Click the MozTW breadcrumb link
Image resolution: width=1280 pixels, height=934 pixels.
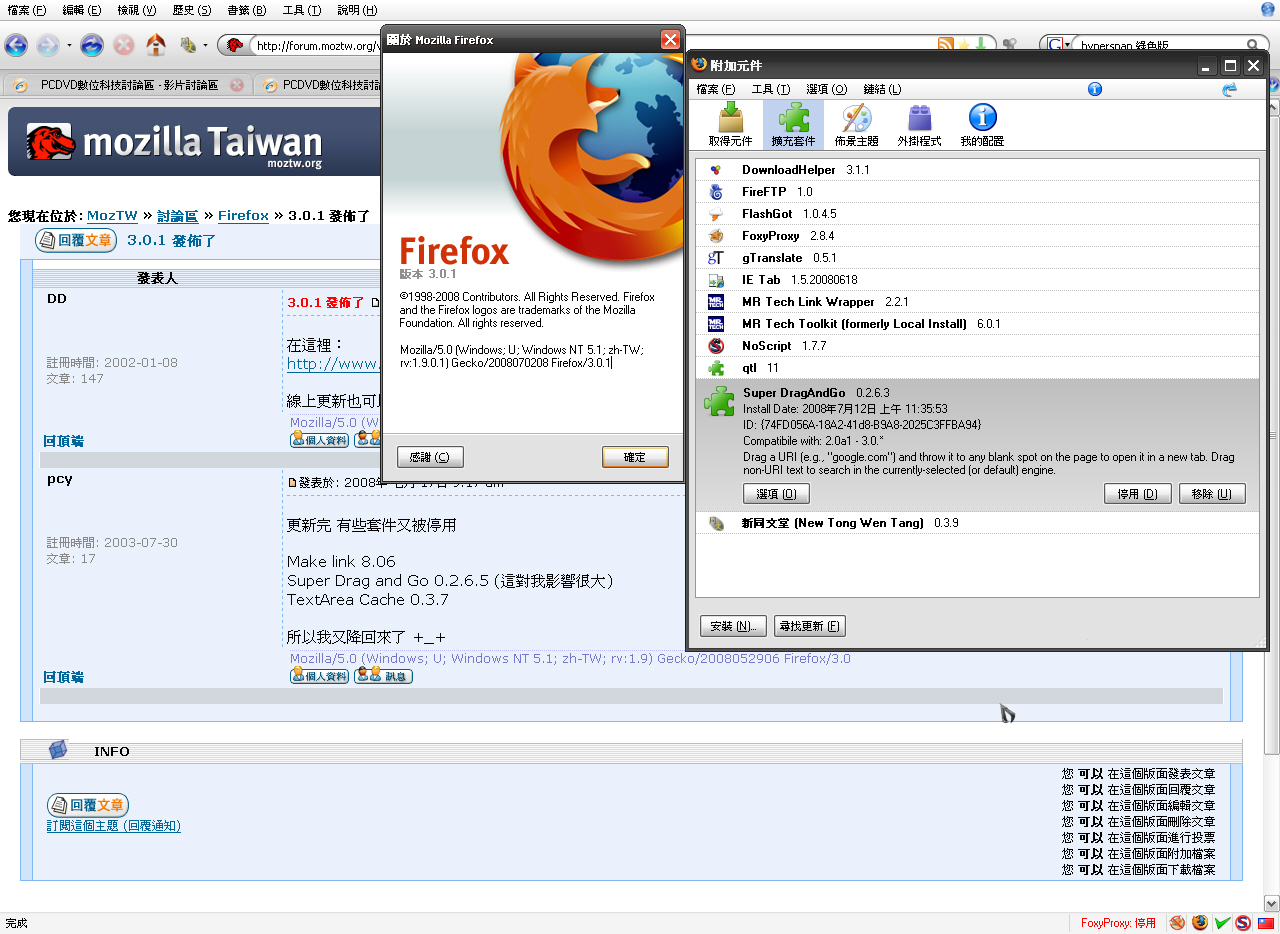pos(112,216)
